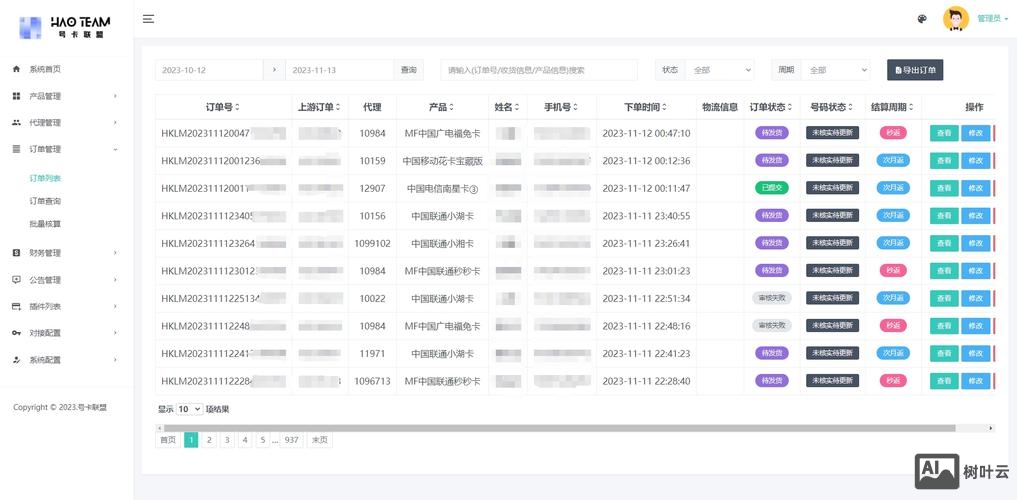Click the 财务管理 dollar icon
1017x500 pixels.
[x=17, y=253]
